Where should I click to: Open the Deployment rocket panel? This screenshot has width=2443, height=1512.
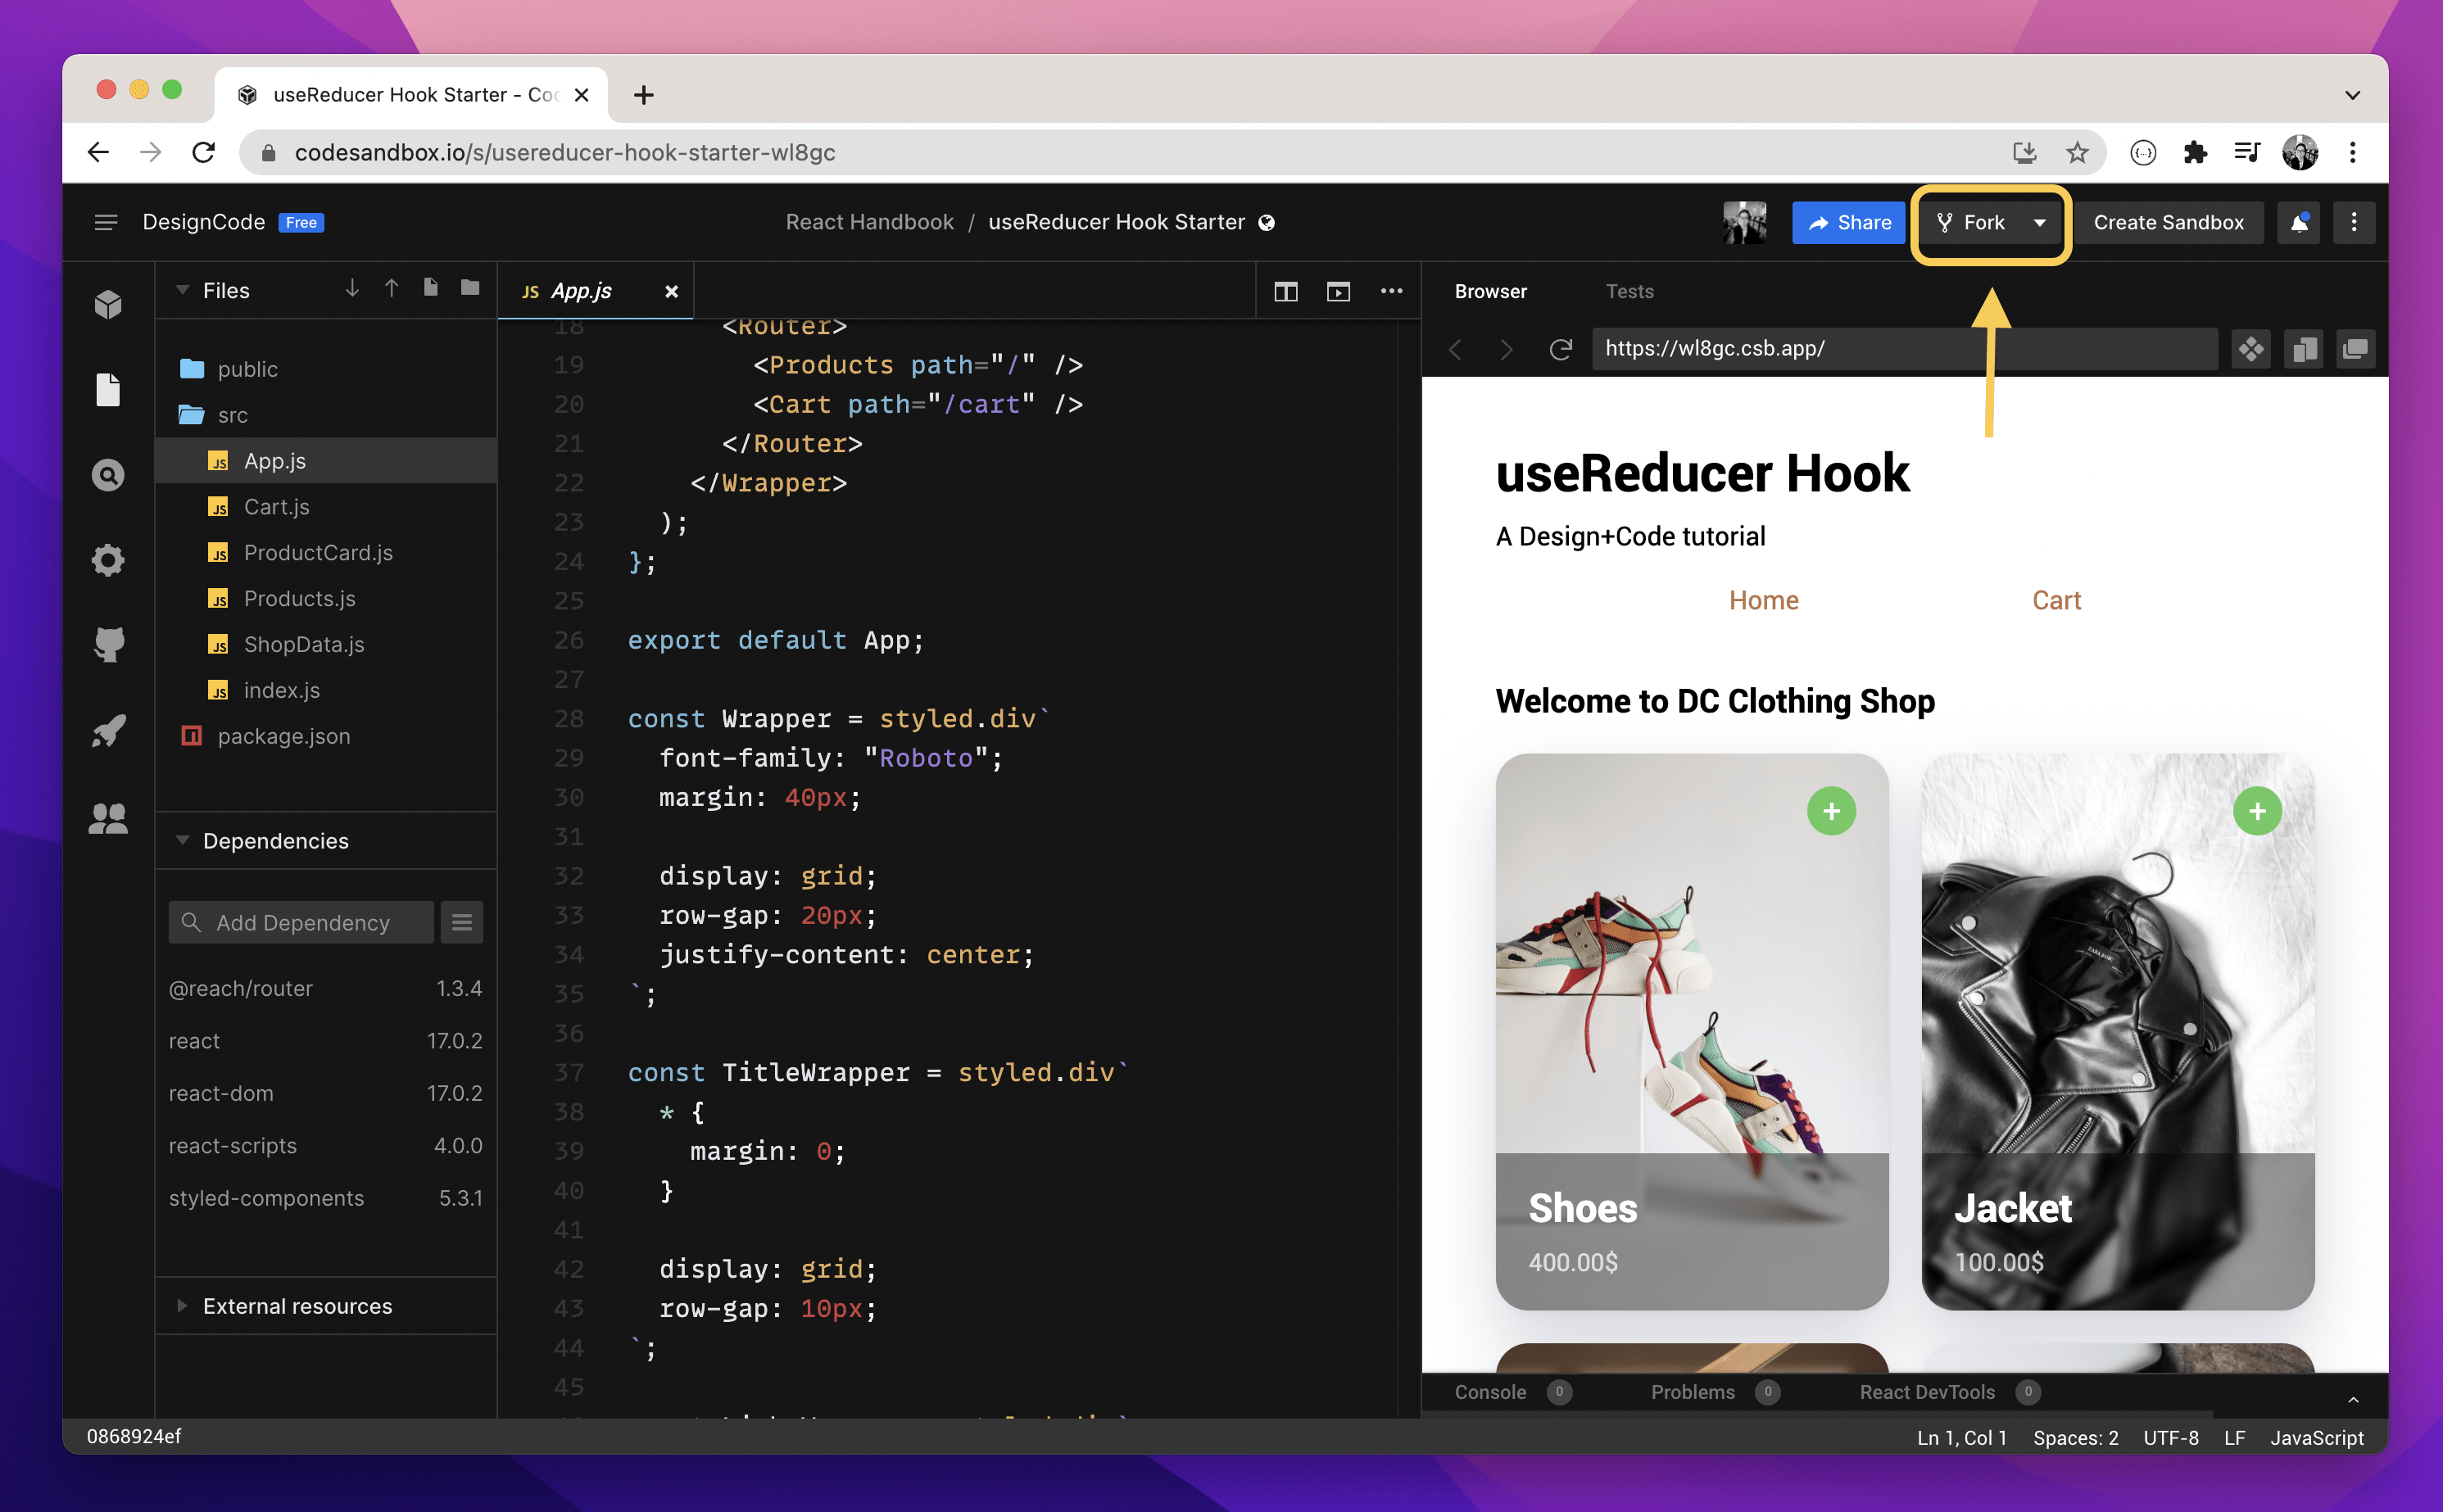[108, 731]
